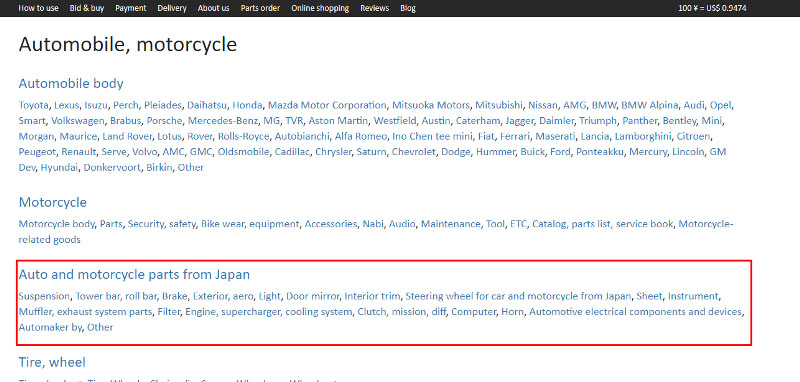
Task: Select the Volvo brand link
Action: click(144, 152)
